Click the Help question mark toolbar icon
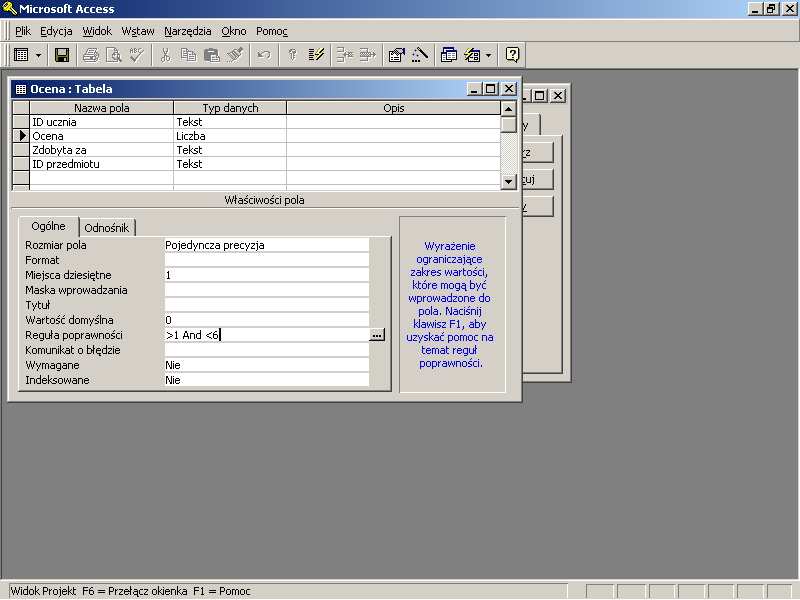 point(512,55)
